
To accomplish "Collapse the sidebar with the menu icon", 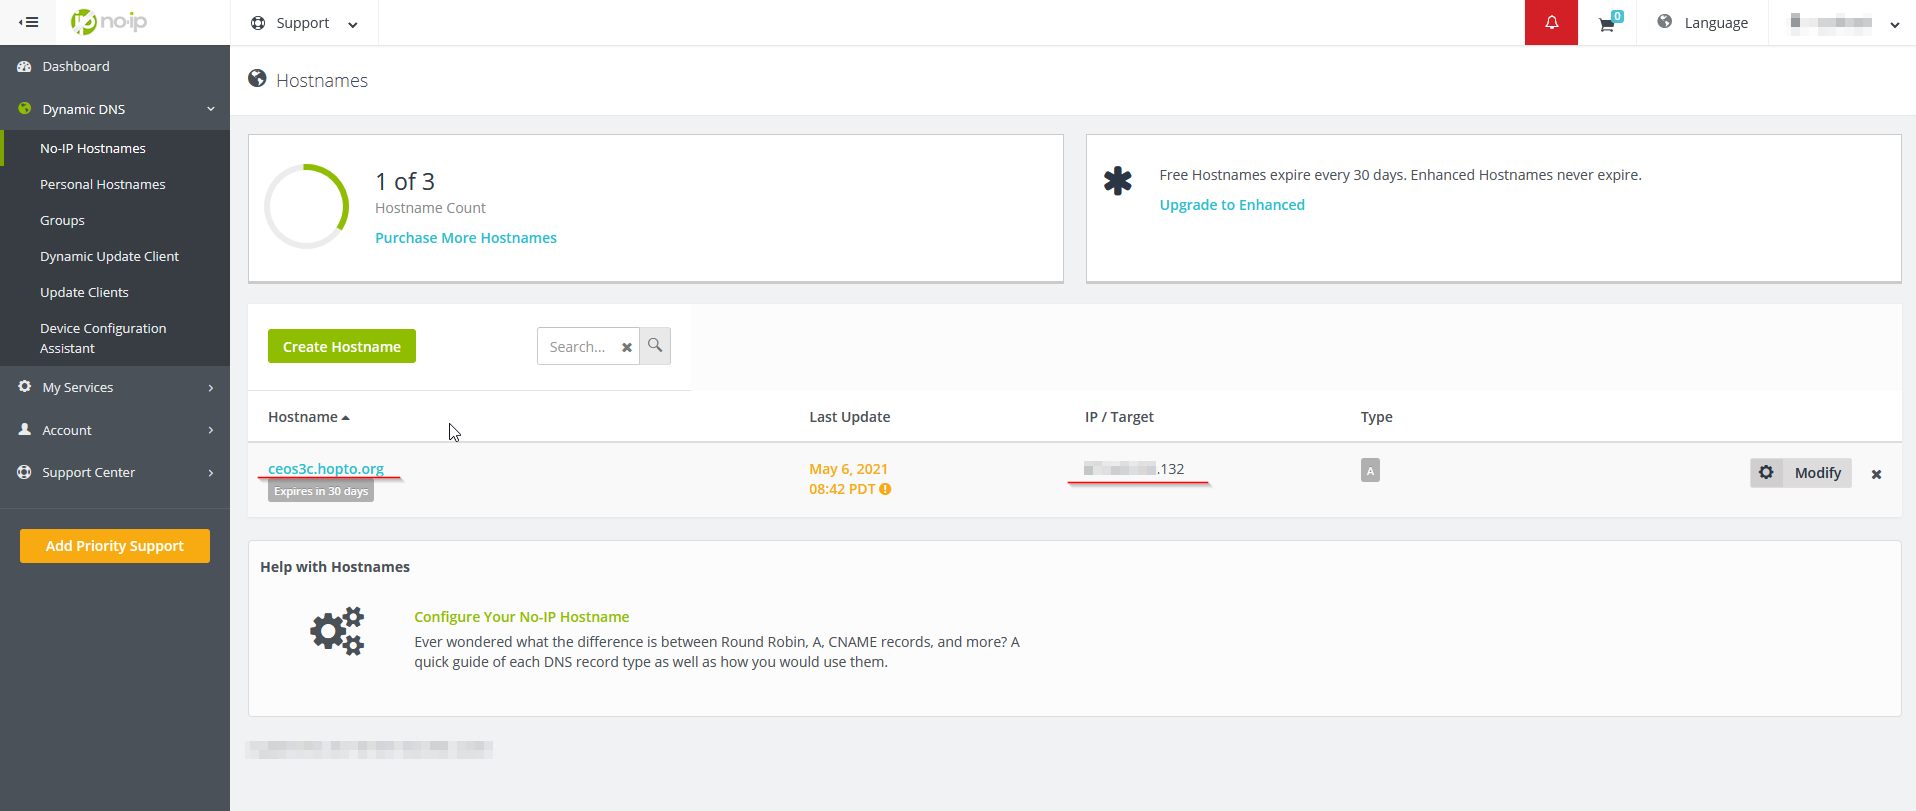I will pos(29,22).
